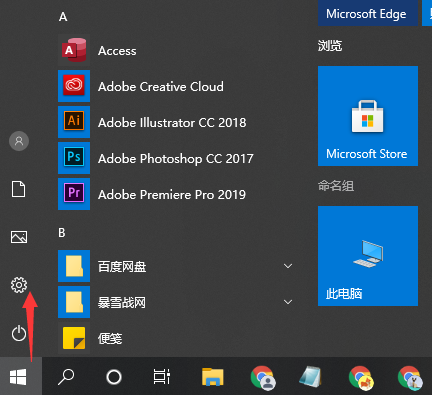The width and height of the screenshot is (432, 395).
Task: Open the 此电脑 tile
Action: coord(368,256)
